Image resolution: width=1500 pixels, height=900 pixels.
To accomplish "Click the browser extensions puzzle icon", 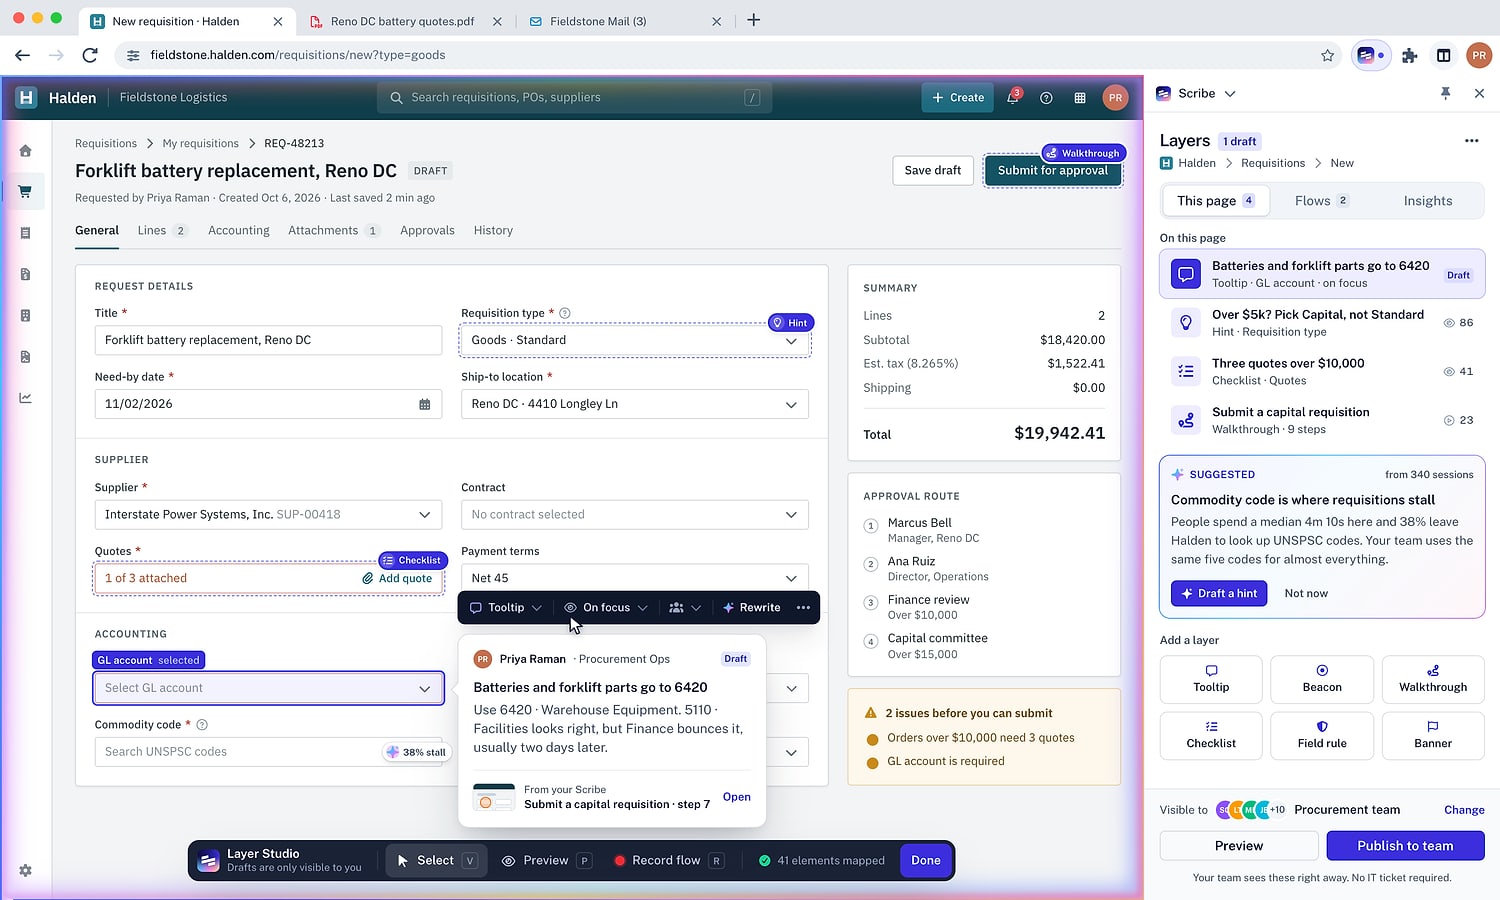I will [x=1409, y=55].
